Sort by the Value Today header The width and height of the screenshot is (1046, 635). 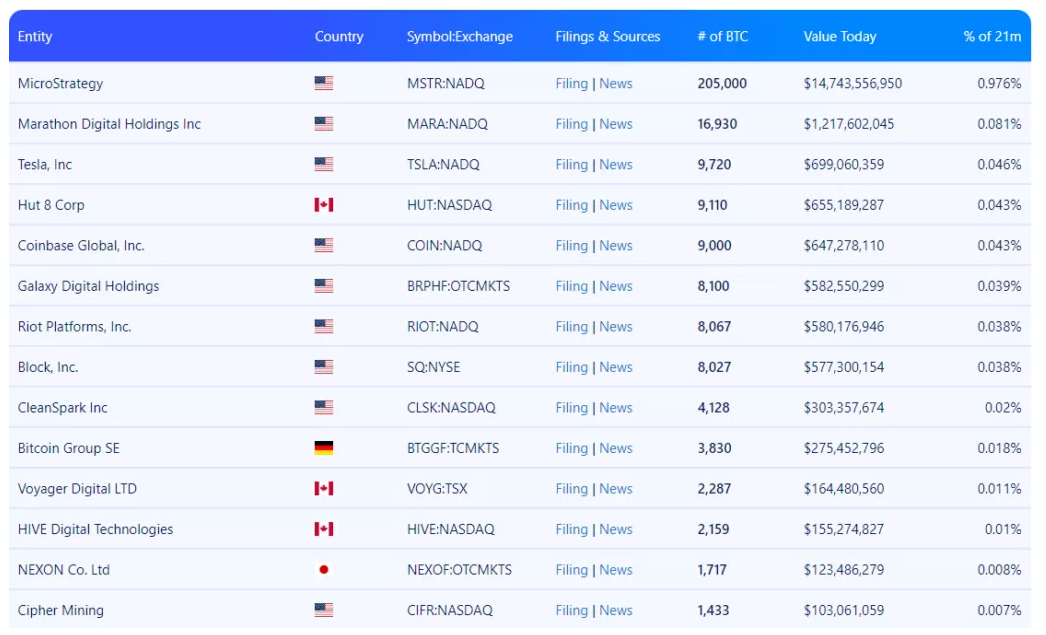pos(839,37)
